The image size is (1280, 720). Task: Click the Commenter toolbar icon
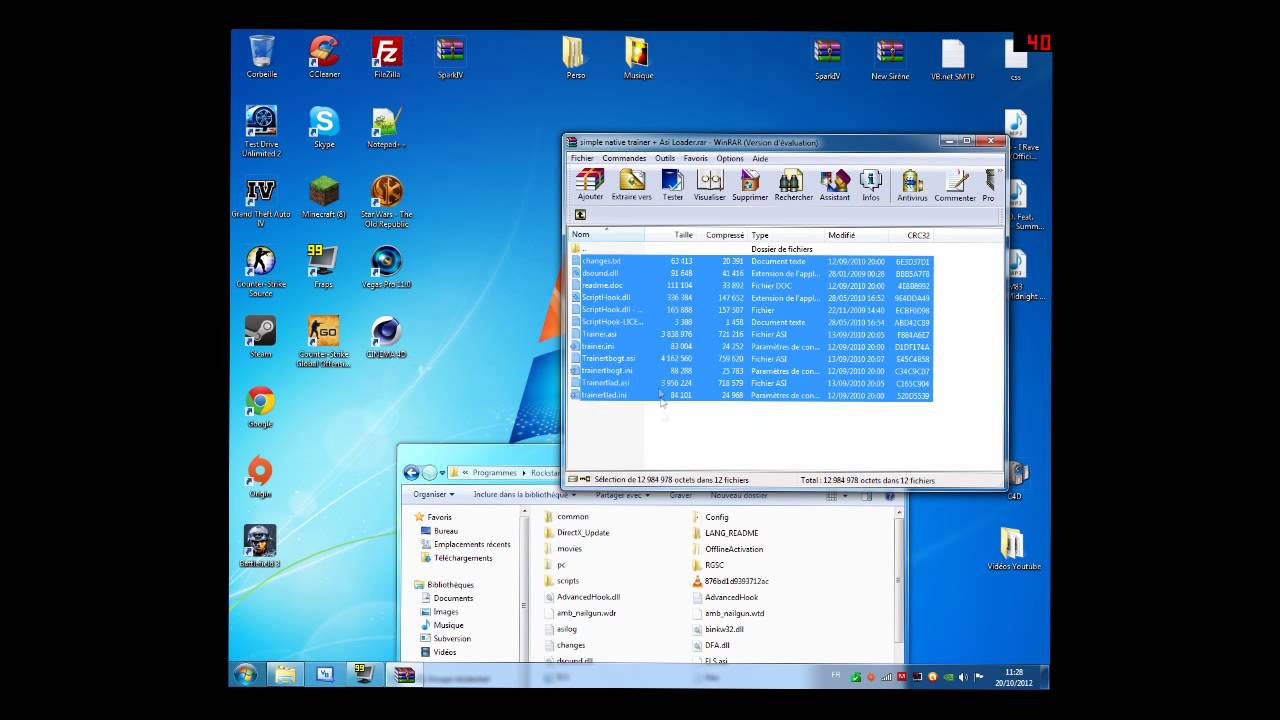tap(955, 185)
